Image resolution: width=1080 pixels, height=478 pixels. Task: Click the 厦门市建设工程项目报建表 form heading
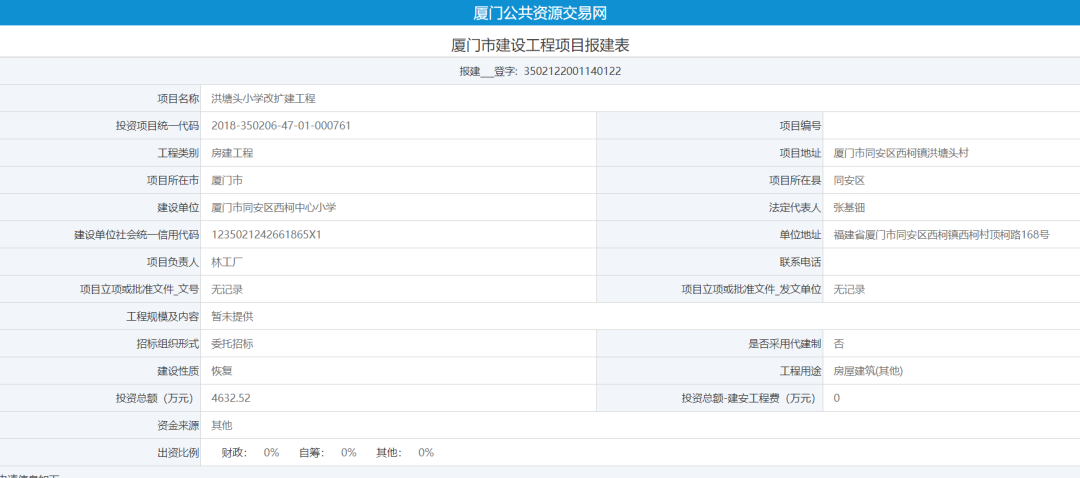click(x=540, y=45)
